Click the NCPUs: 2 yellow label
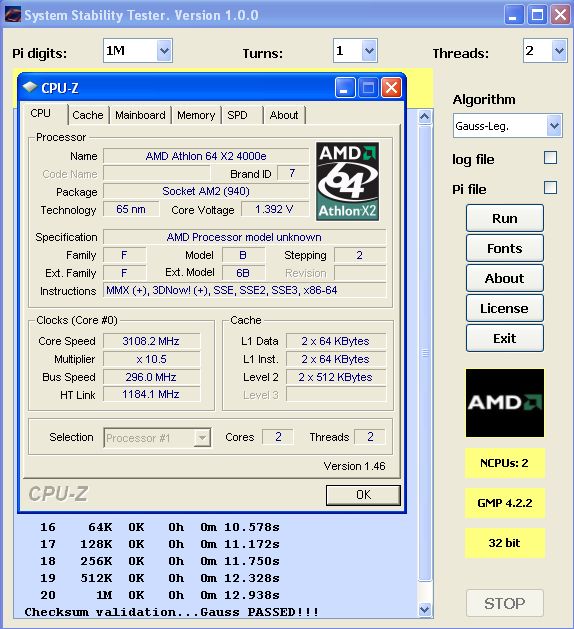 (505, 463)
